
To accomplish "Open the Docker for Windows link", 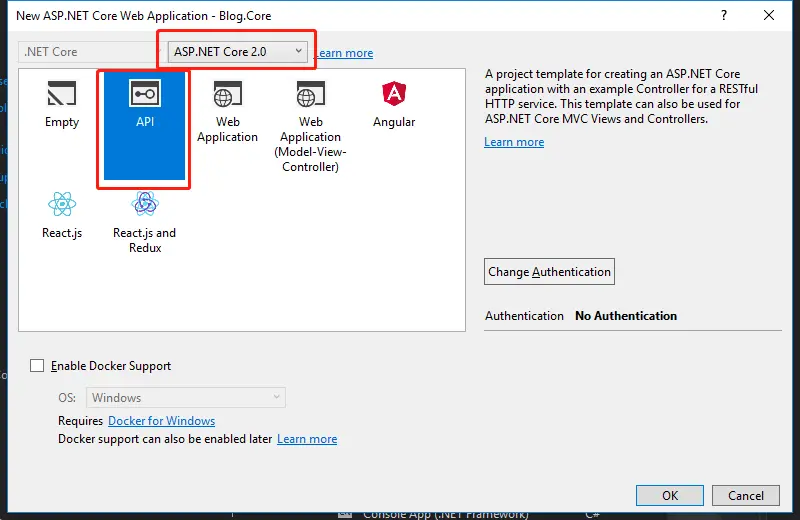I will click(161, 420).
